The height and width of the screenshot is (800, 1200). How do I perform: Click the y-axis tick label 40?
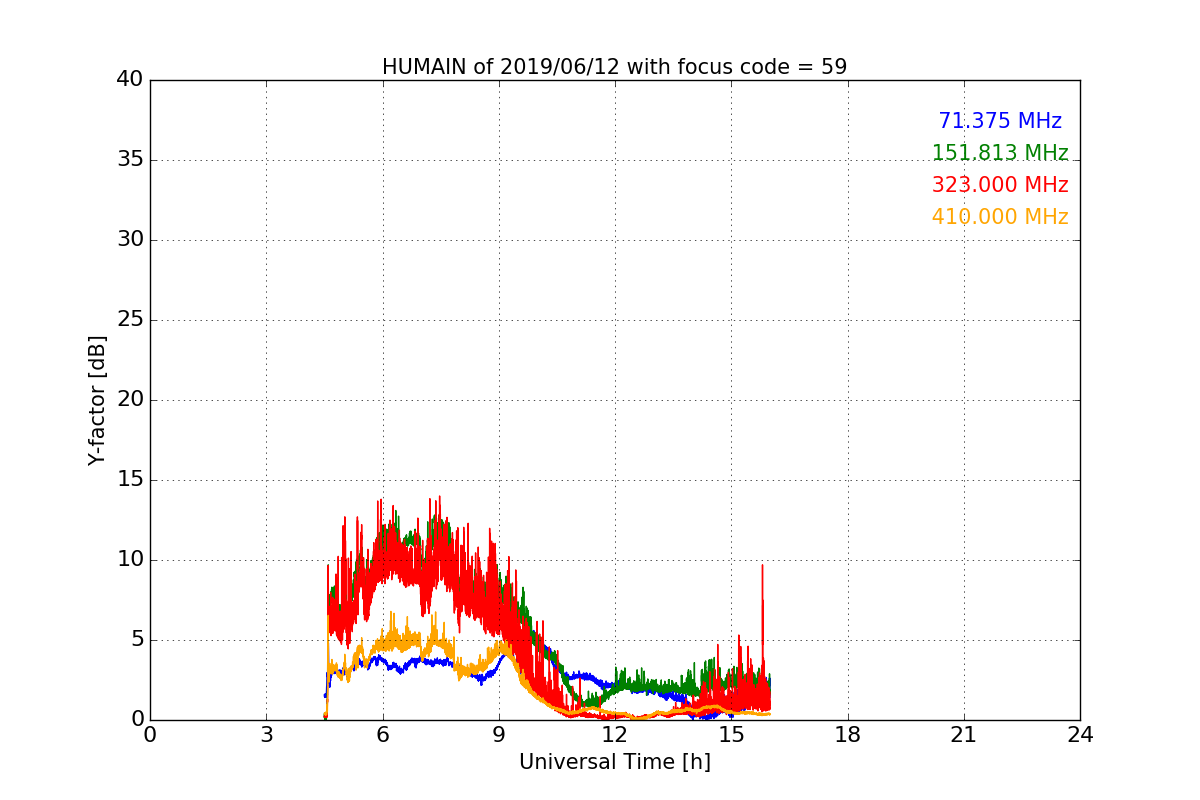pyautogui.click(x=130, y=80)
